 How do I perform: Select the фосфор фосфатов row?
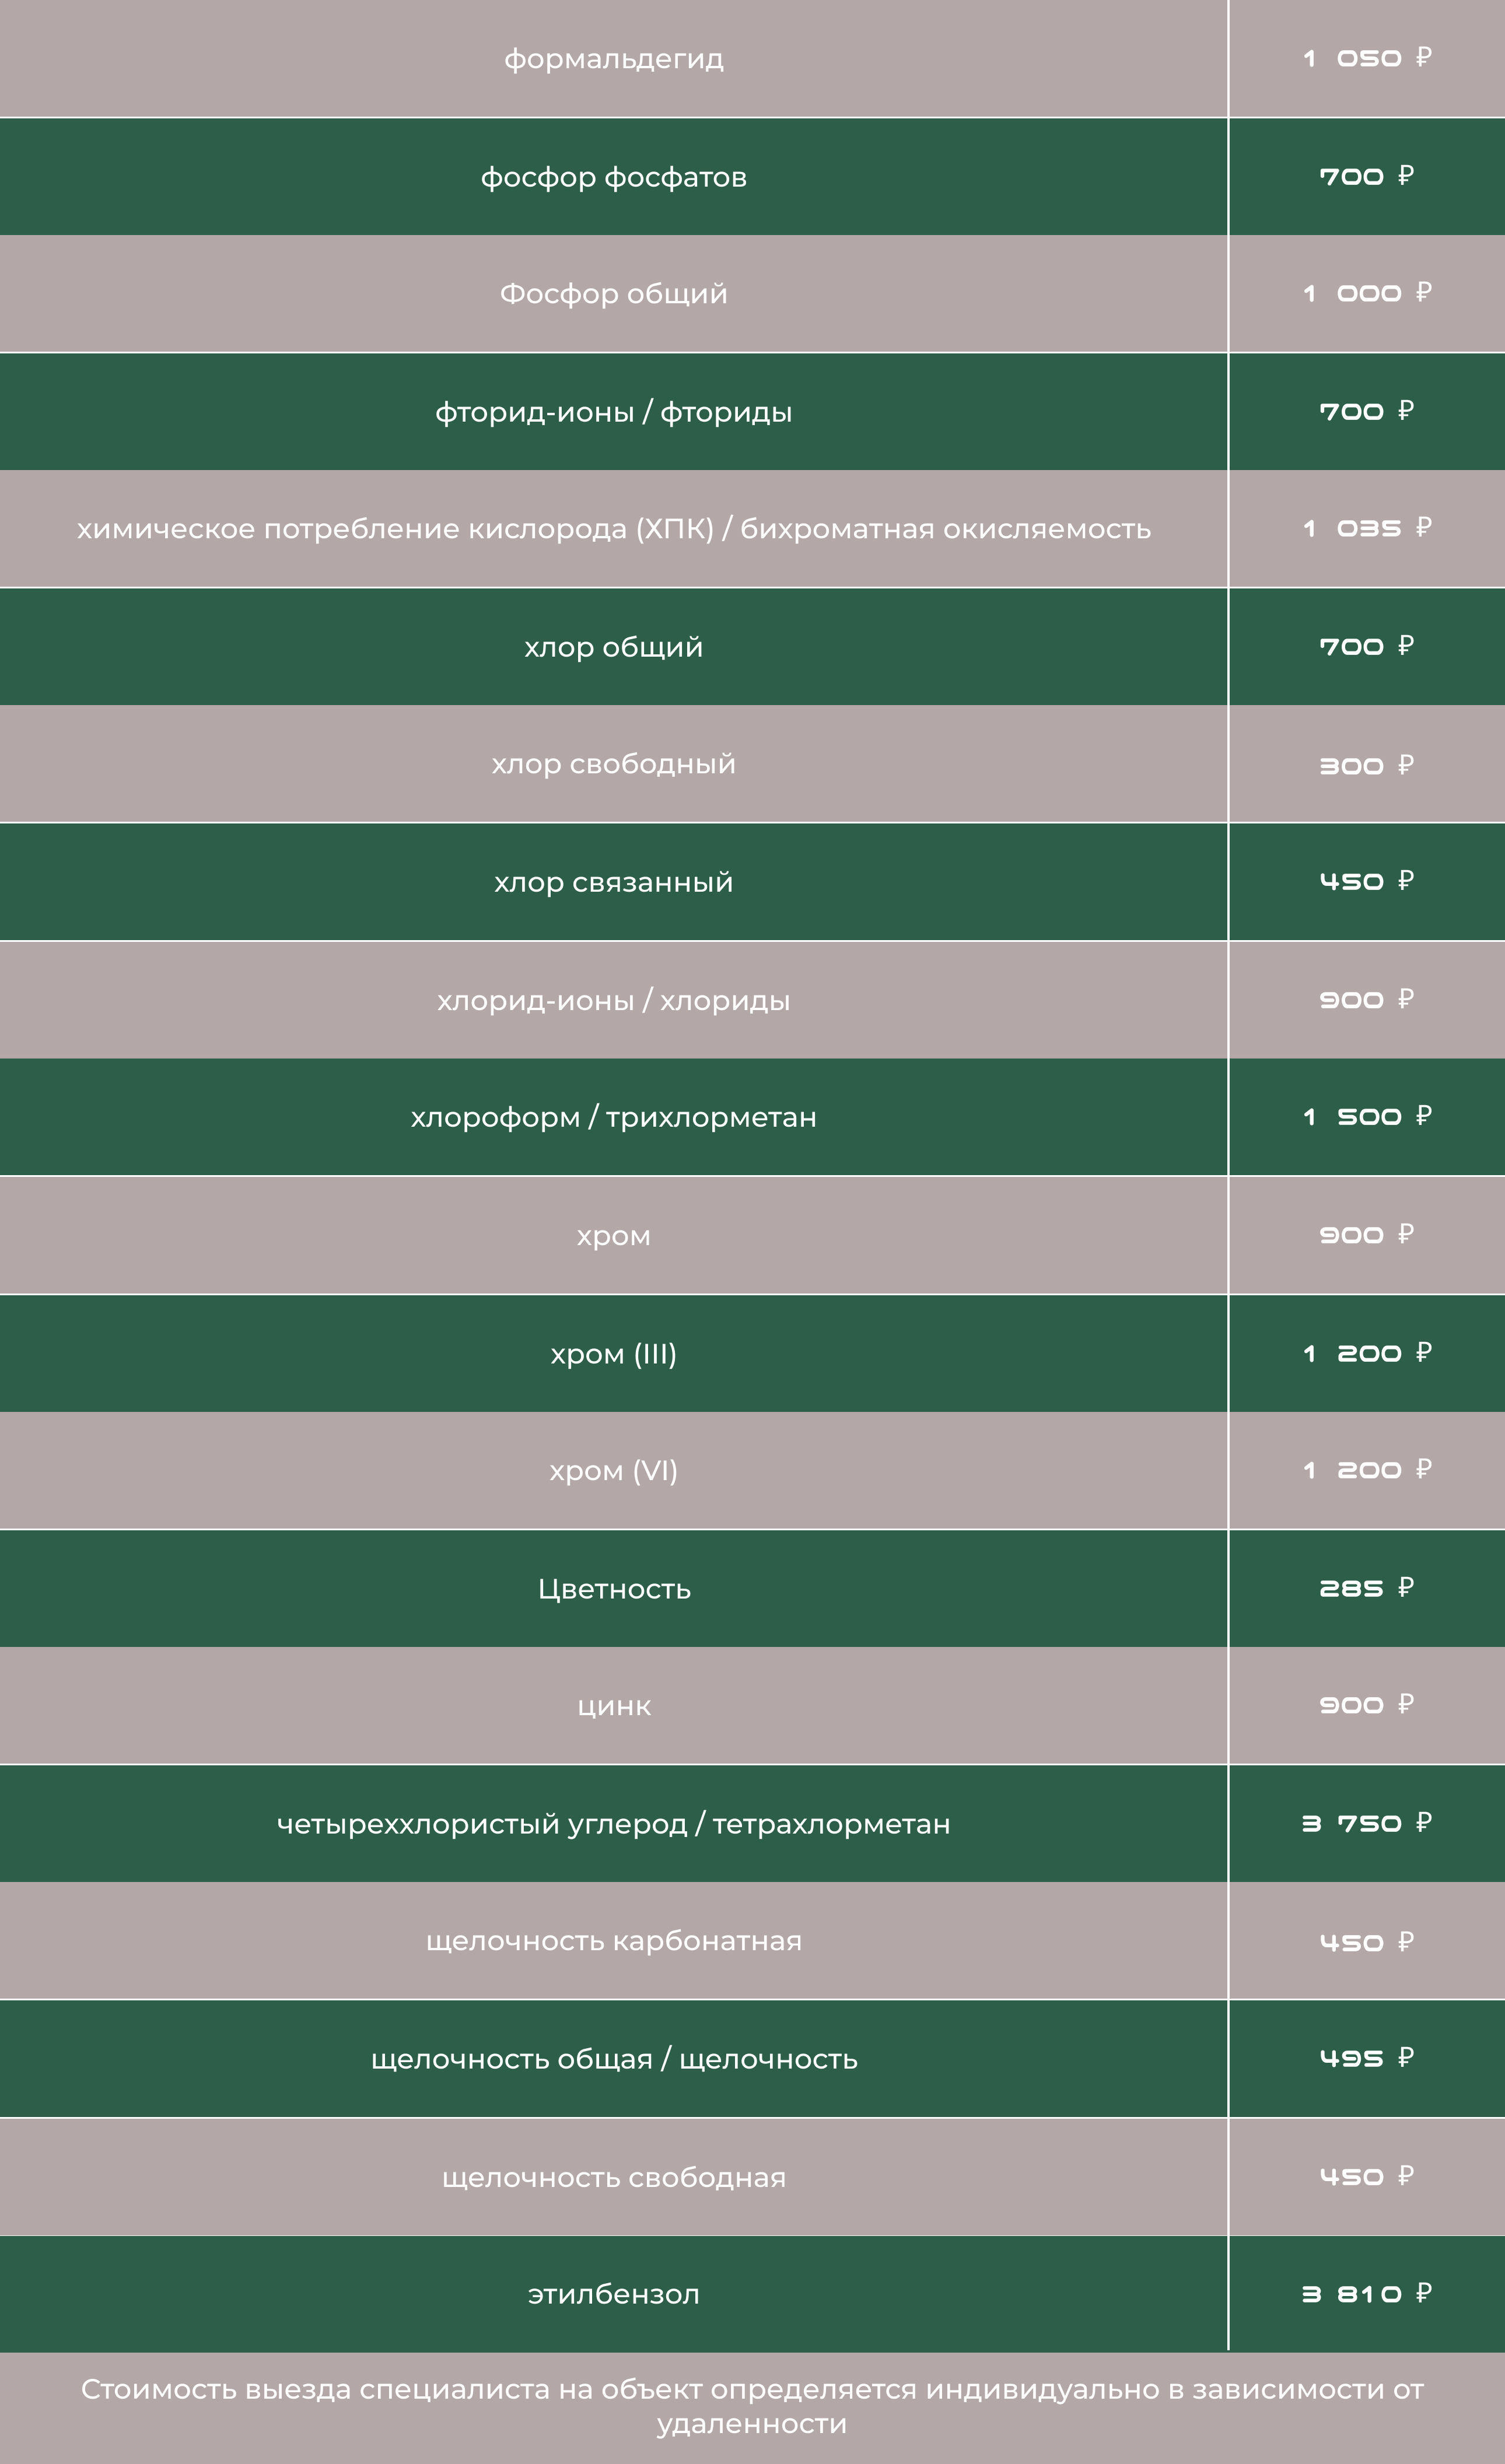(613, 177)
